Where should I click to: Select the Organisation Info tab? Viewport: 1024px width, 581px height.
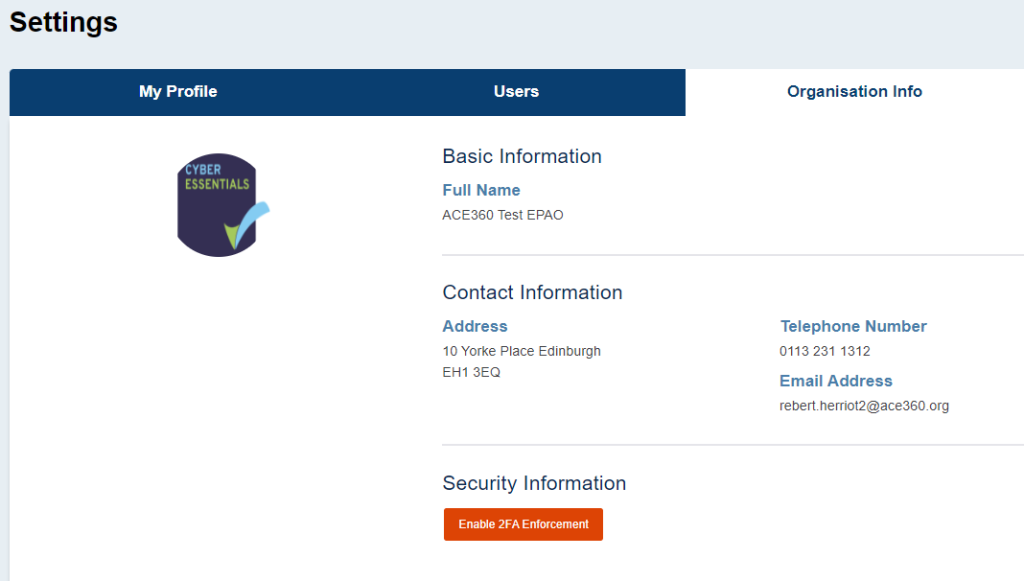[854, 92]
